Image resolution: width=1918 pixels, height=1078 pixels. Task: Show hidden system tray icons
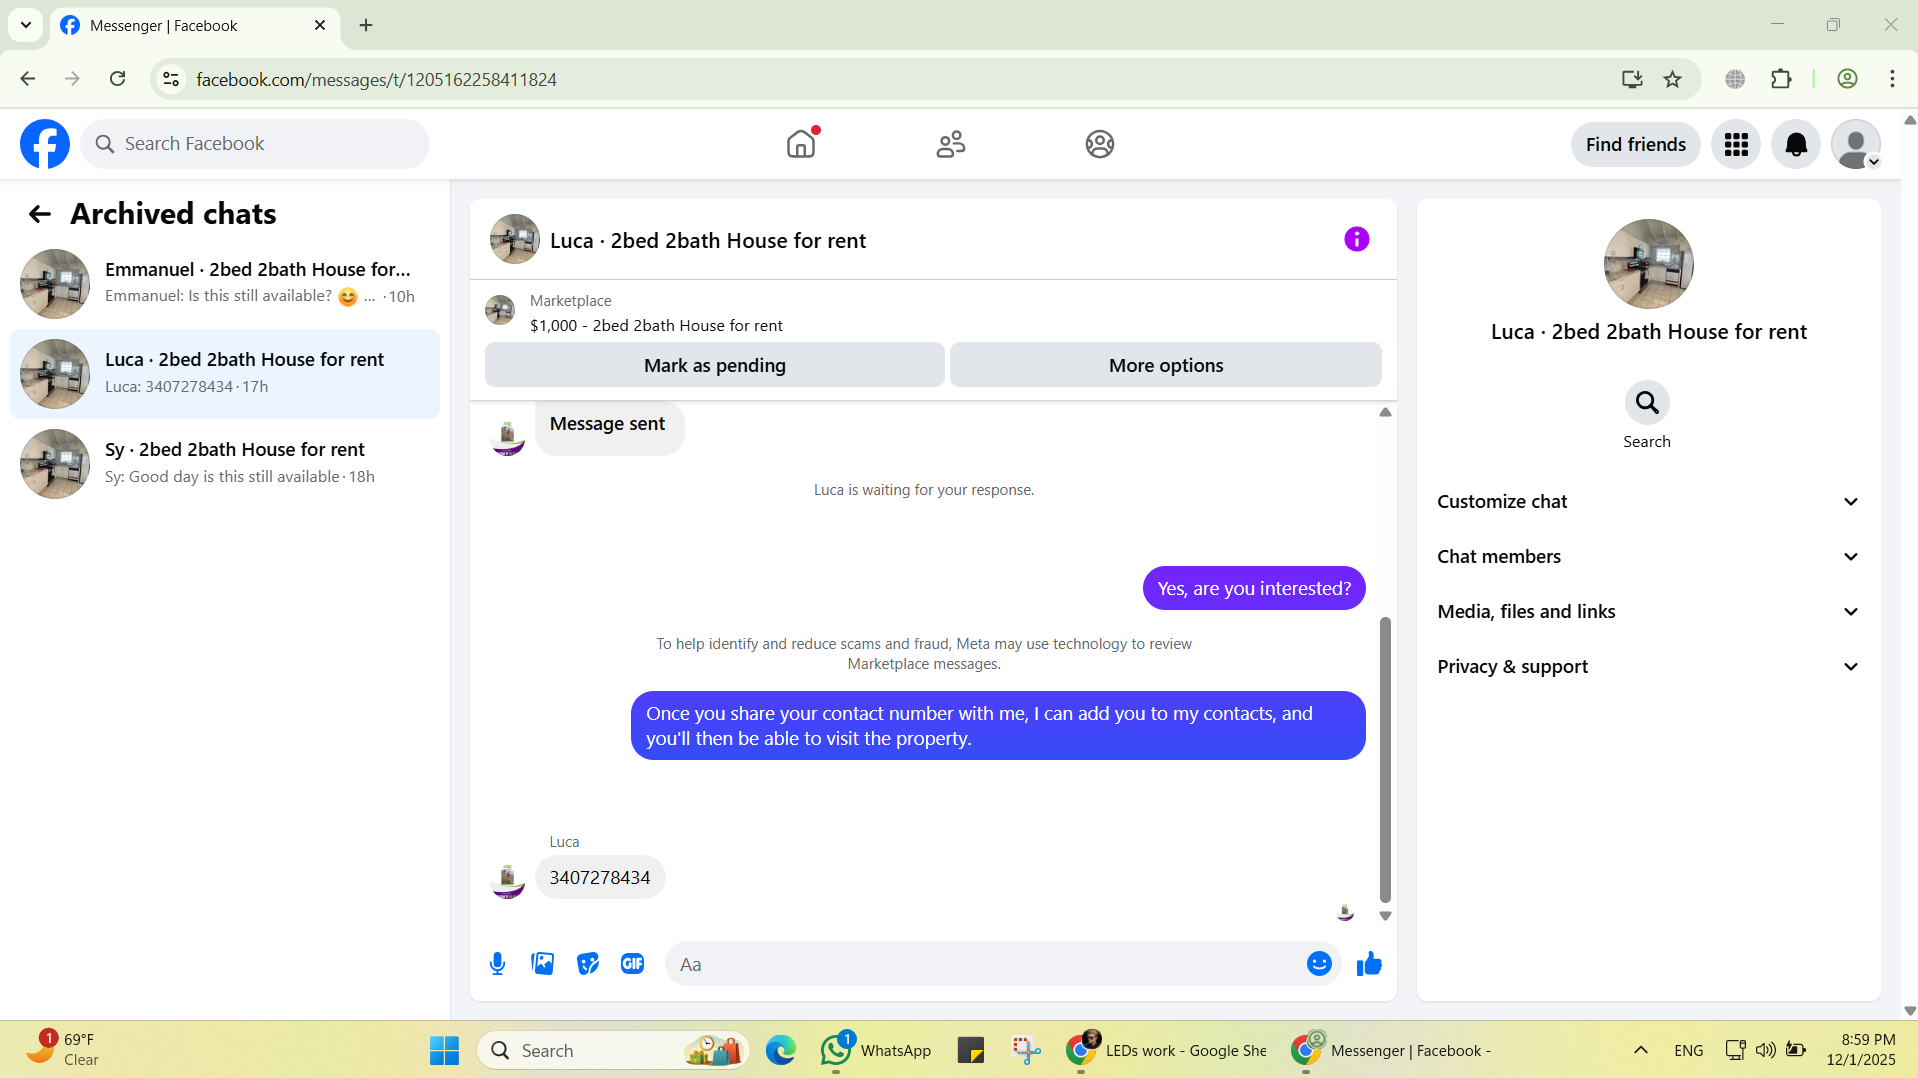coord(1641,1050)
